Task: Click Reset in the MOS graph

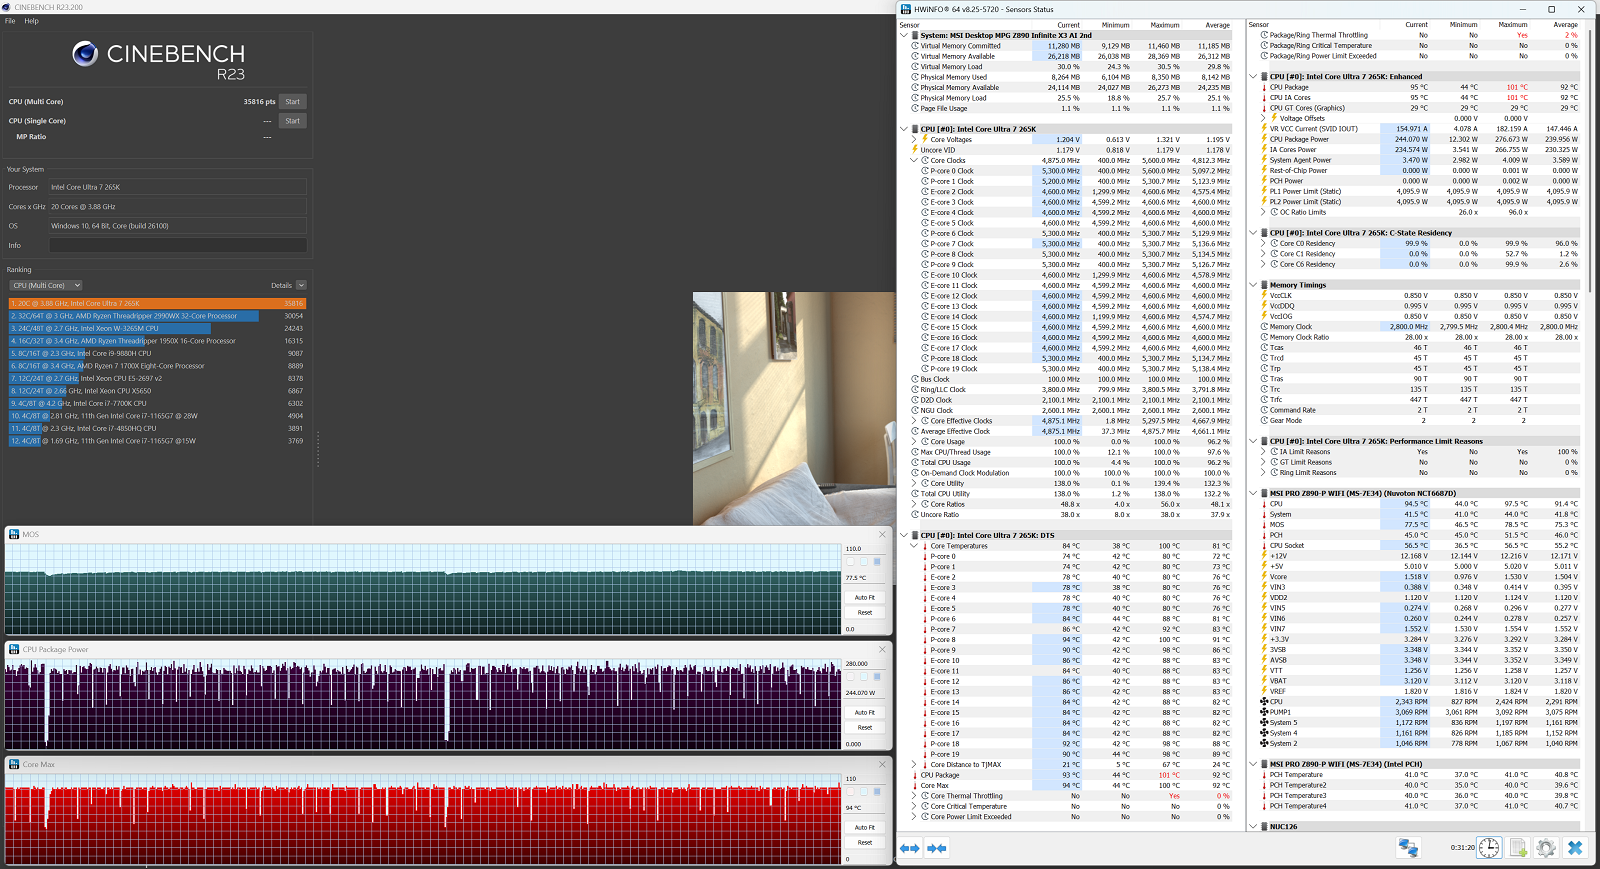Action: (x=865, y=612)
